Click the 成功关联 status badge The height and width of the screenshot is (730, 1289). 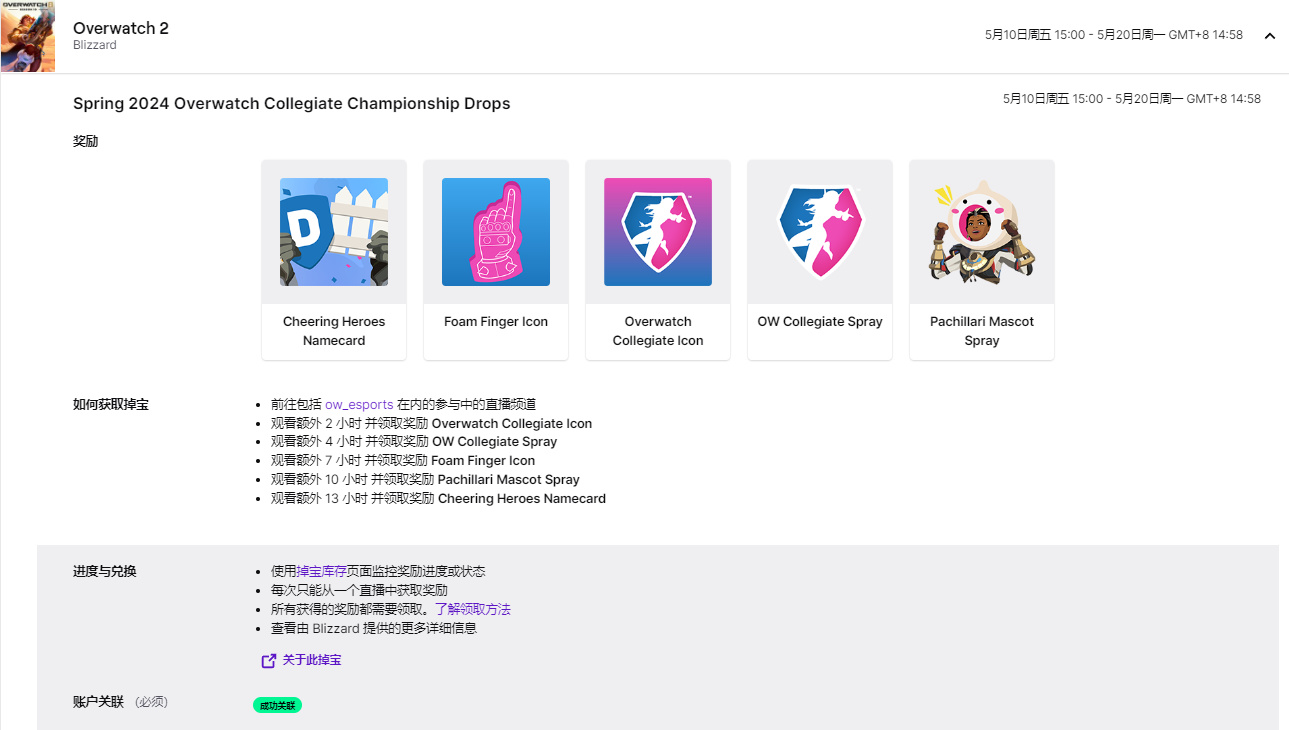point(277,705)
